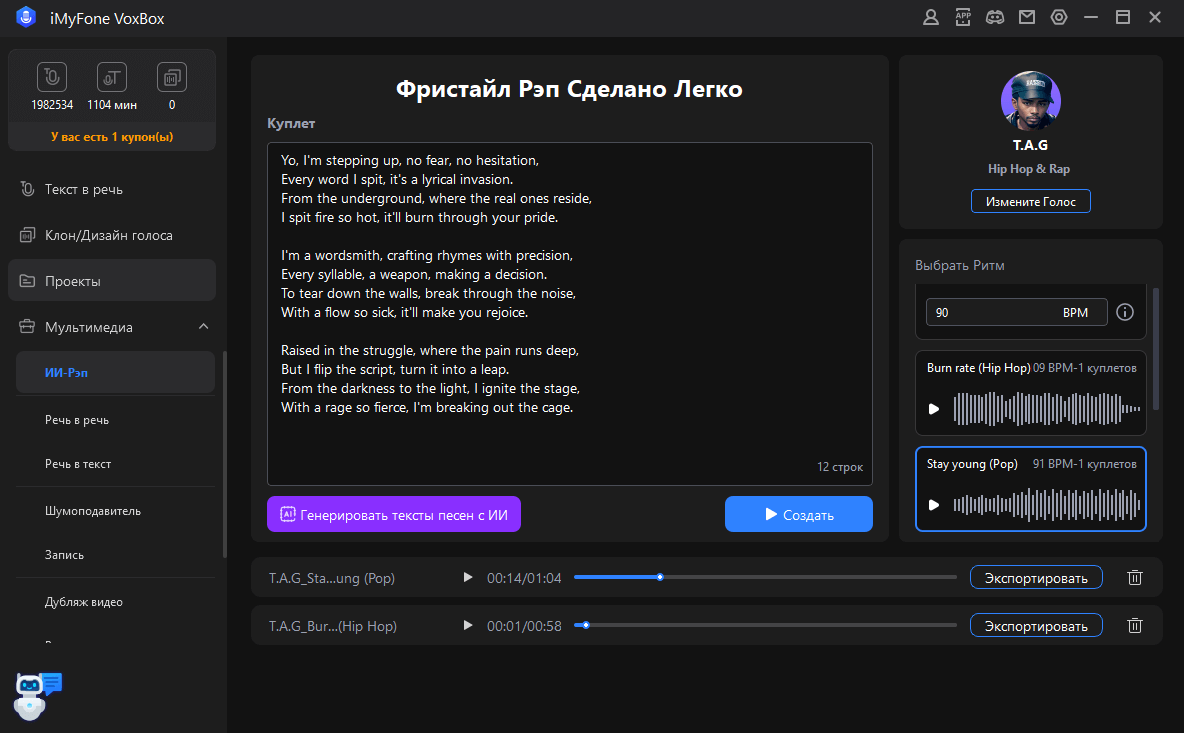The image size is (1184, 733).
Task: Play the Stay young (Pop) beat preview
Action: [x=934, y=505]
